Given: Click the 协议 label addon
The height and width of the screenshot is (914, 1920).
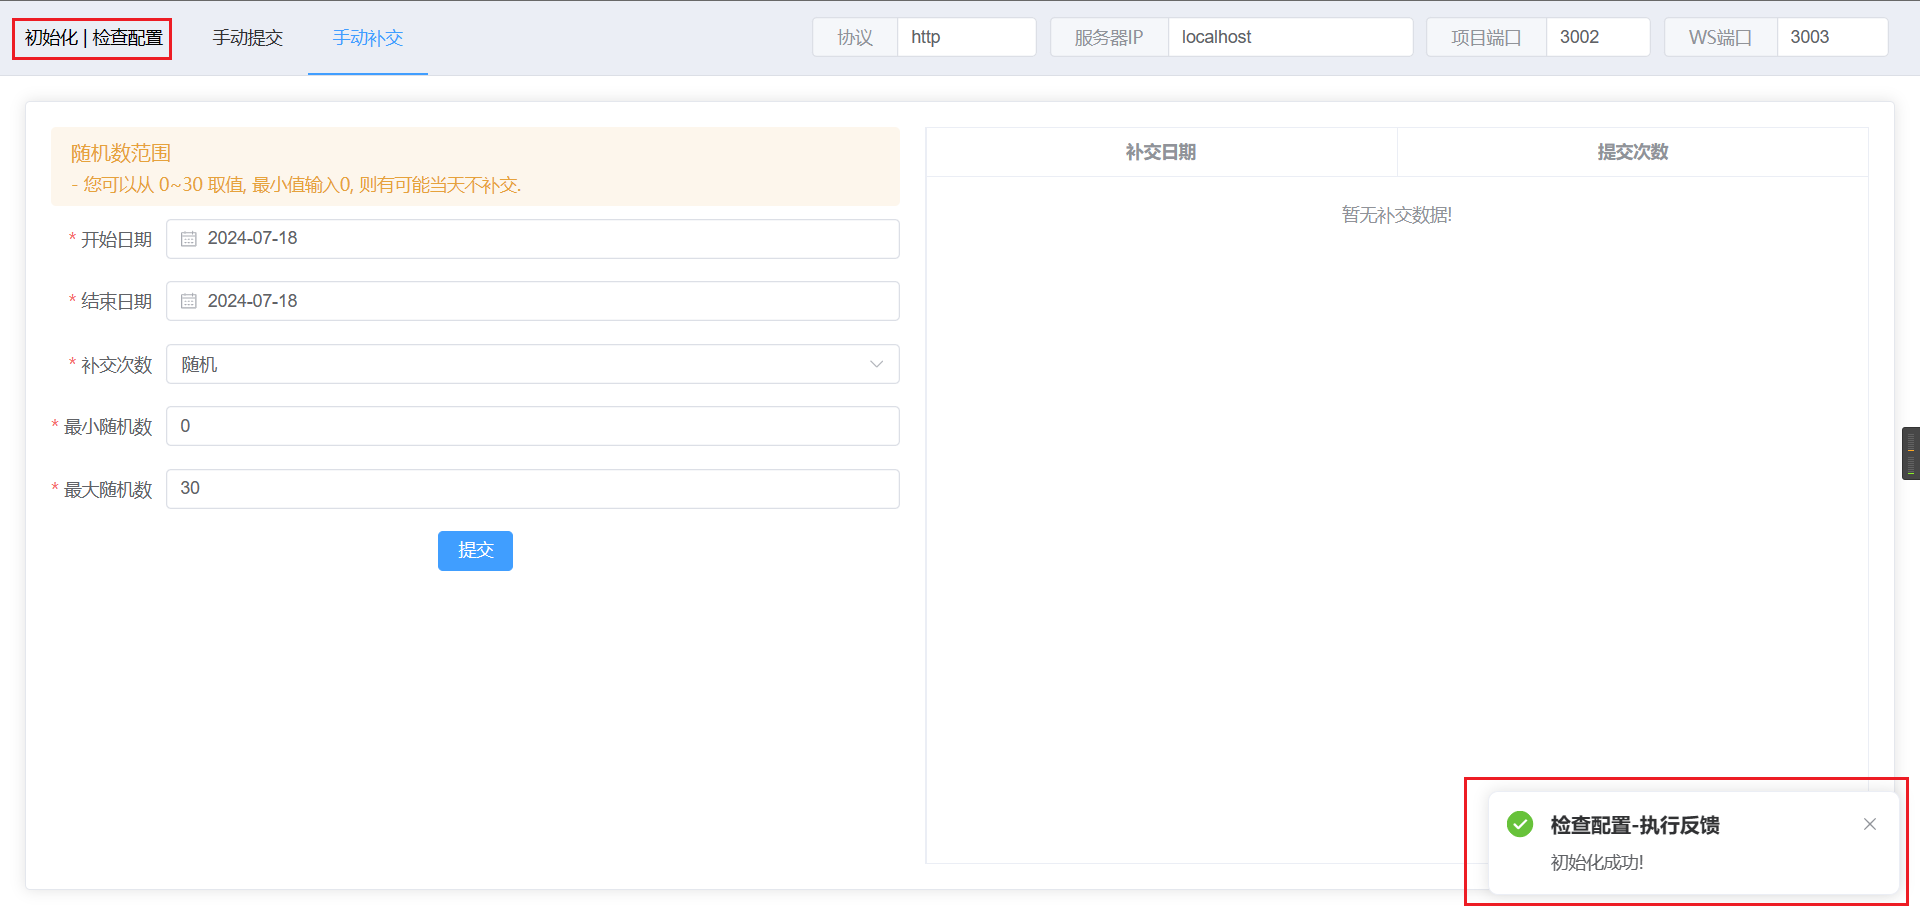Looking at the screenshot, I should pos(855,37).
